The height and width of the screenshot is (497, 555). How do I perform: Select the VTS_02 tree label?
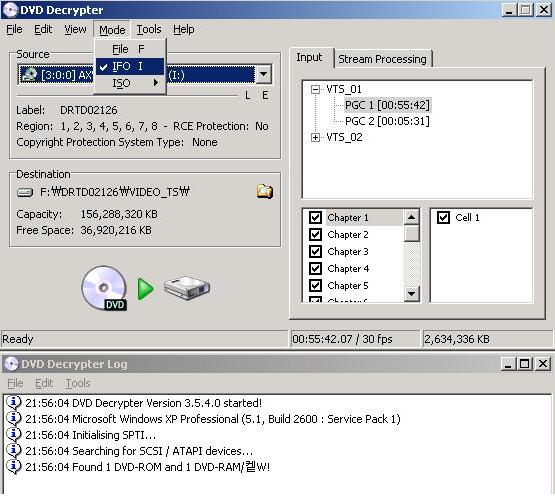click(x=344, y=137)
